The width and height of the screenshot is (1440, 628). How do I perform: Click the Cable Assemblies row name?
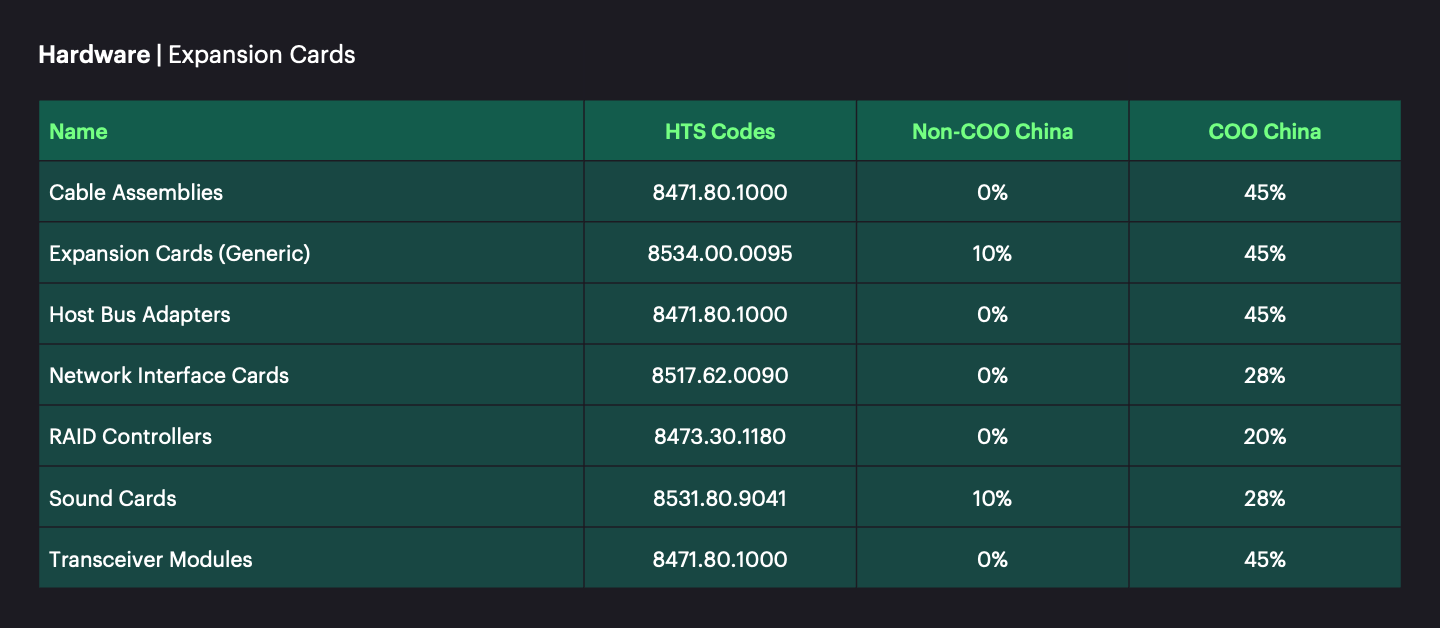click(136, 192)
